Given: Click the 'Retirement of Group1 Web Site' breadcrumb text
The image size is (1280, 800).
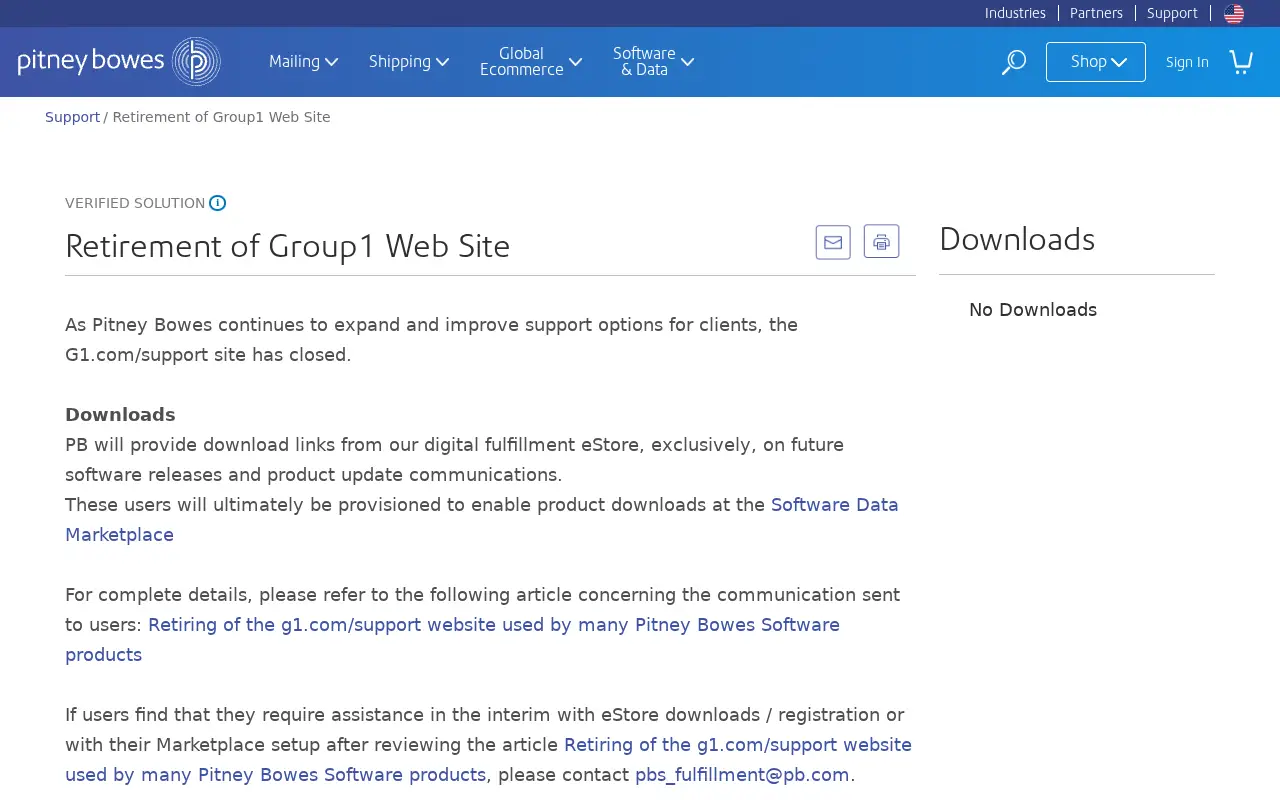Looking at the screenshot, I should tap(221, 117).
